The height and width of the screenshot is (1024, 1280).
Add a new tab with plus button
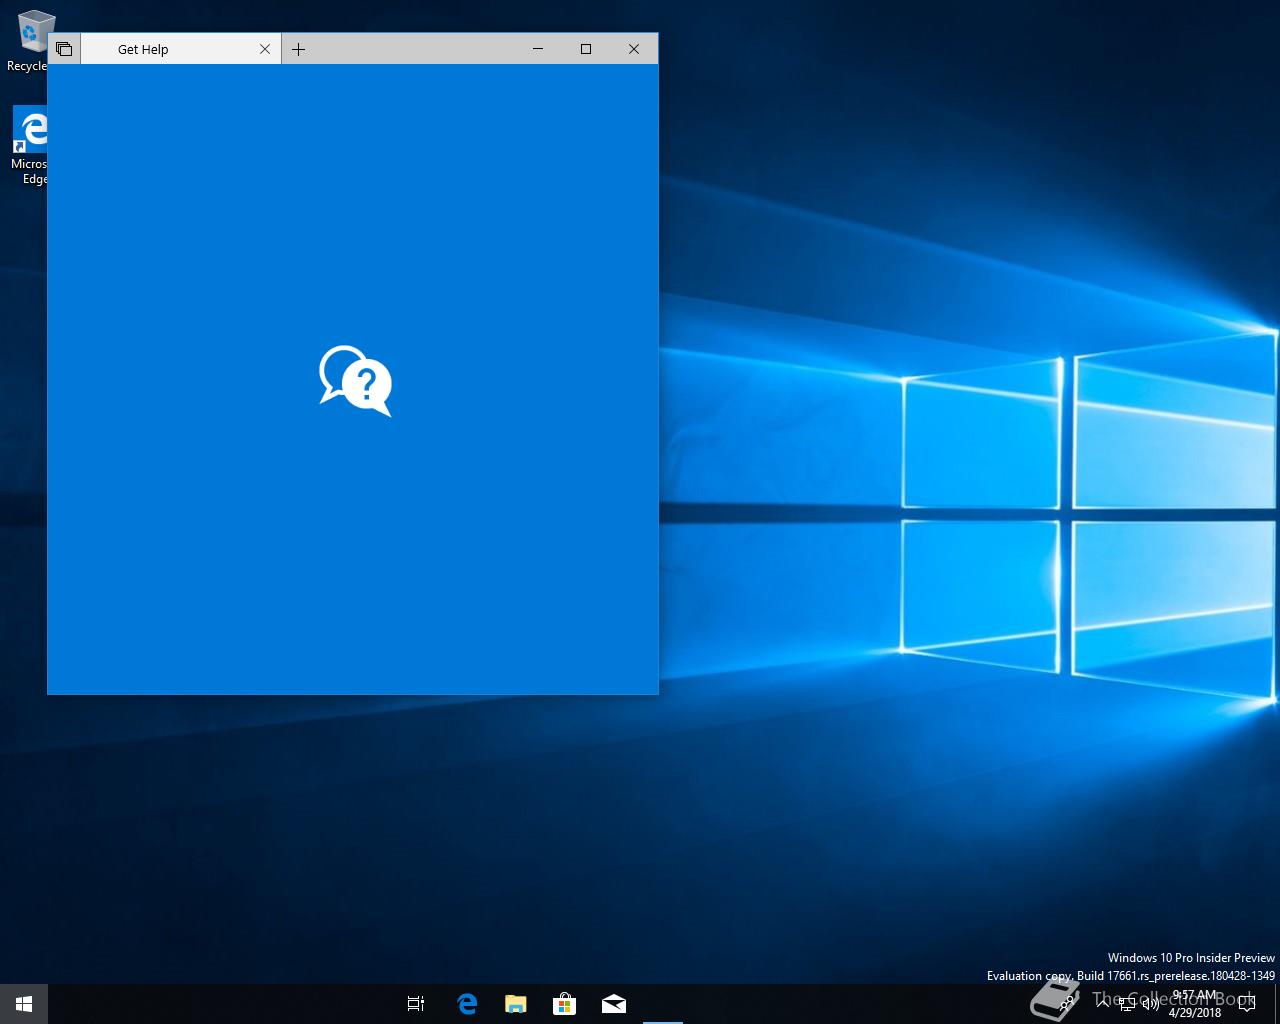(298, 49)
